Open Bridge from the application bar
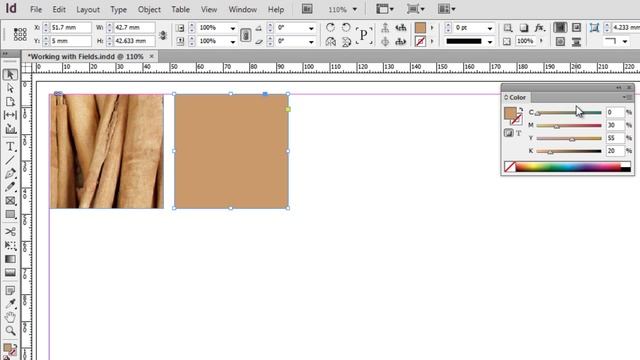Screen dimensions: 640x360 point(307,9)
